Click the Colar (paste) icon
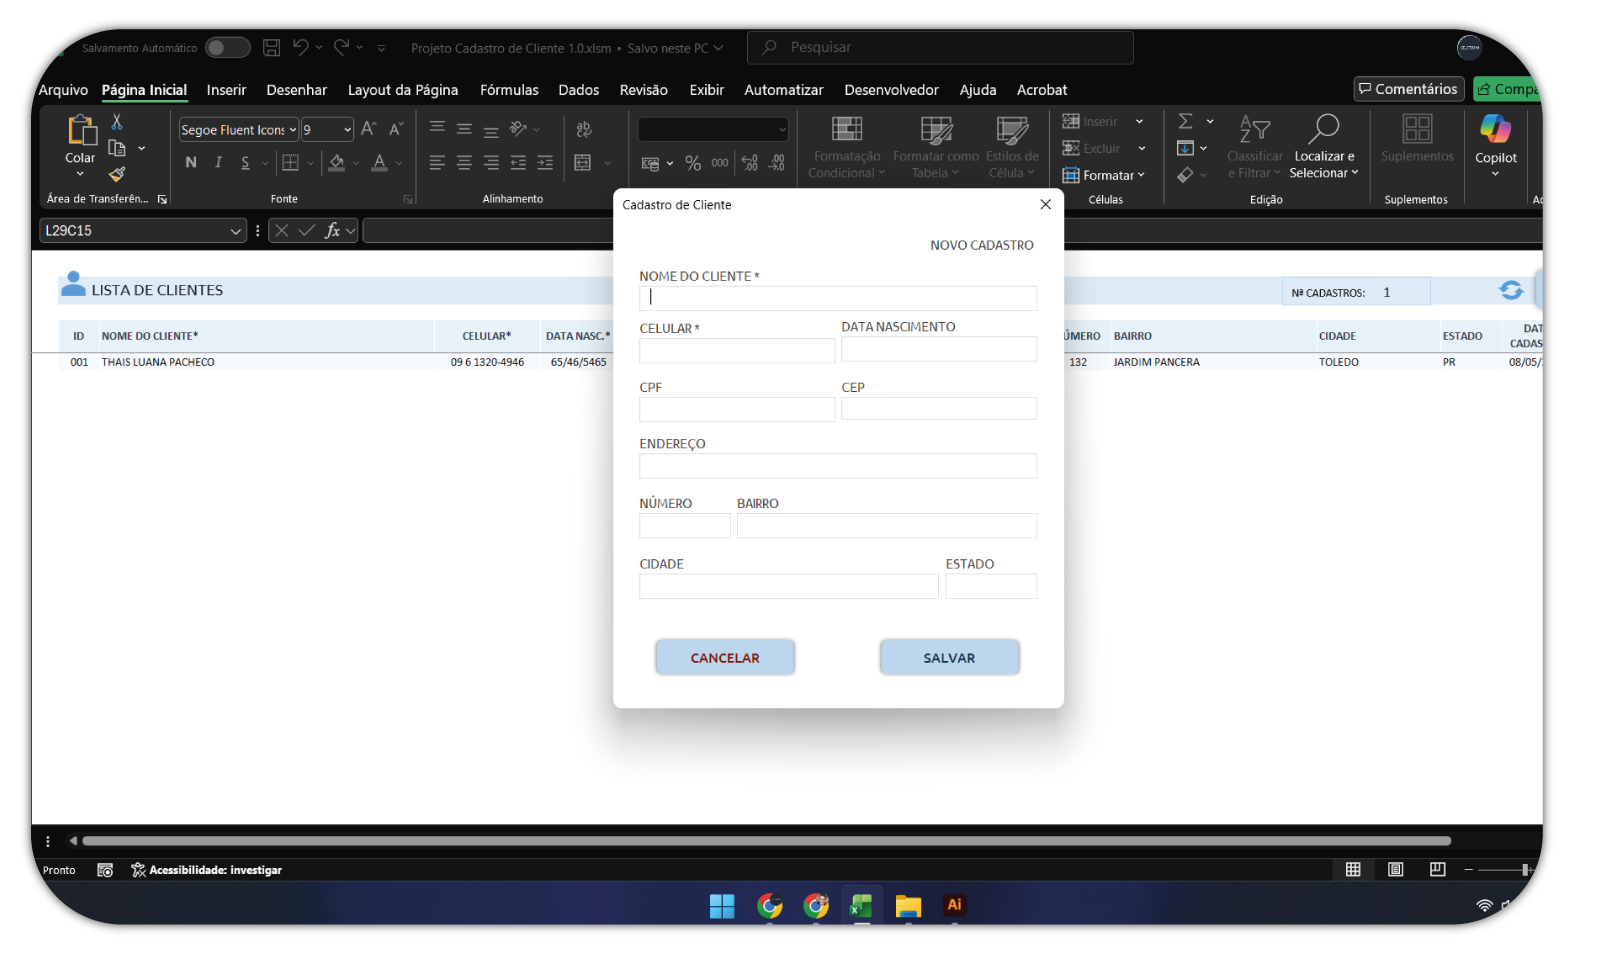Screen dimensions: 1623x954 pyautogui.click(x=80, y=131)
